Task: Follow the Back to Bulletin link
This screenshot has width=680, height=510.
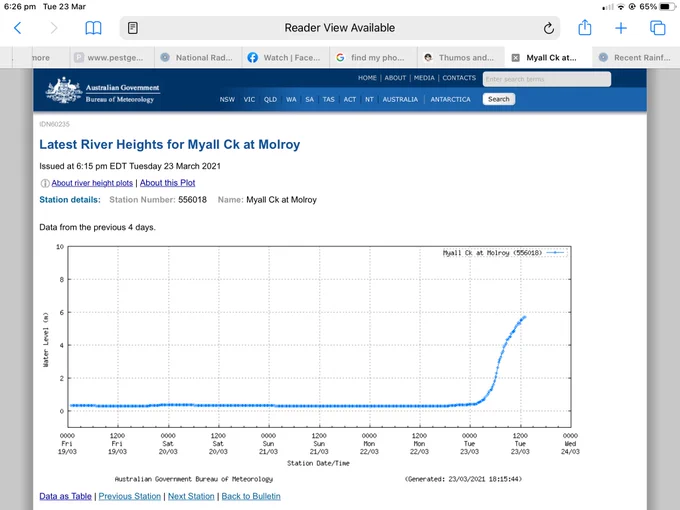Action: pyautogui.click(x=251, y=496)
